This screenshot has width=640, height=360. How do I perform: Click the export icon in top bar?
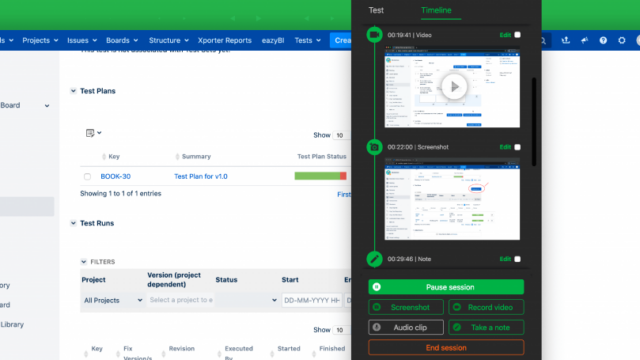click(x=565, y=40)
